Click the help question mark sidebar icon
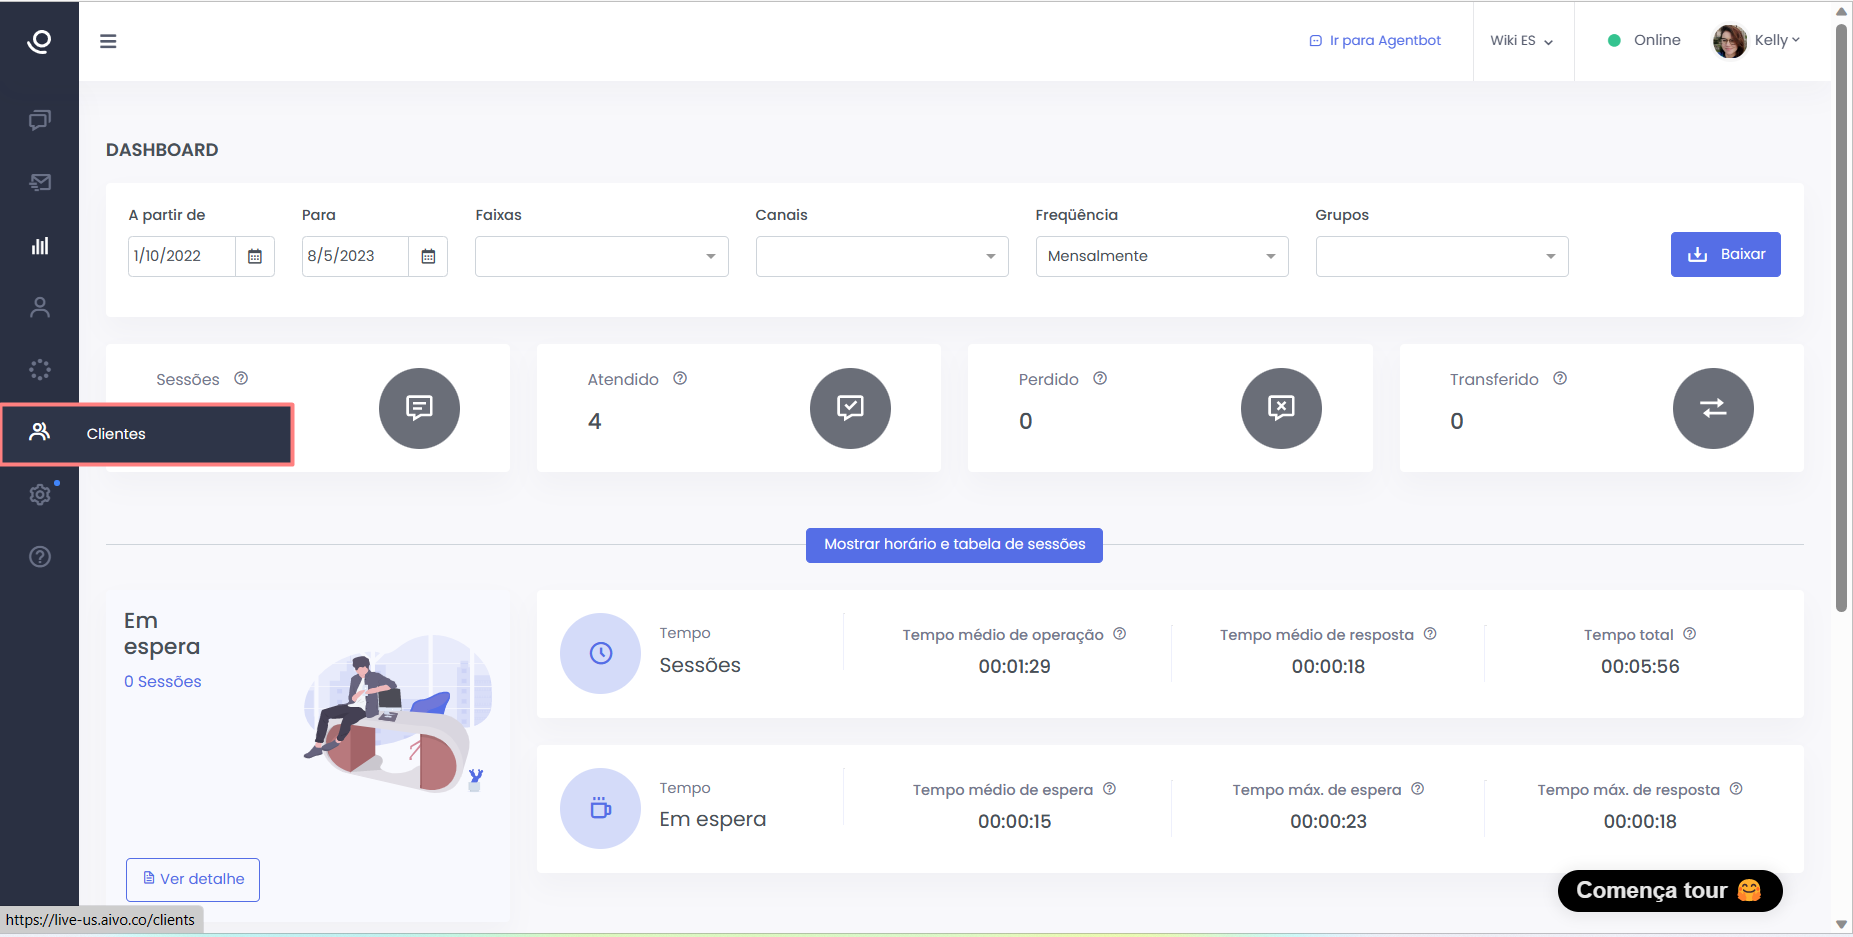Viewport: 1853px width, 937px height. click(40, 557)
